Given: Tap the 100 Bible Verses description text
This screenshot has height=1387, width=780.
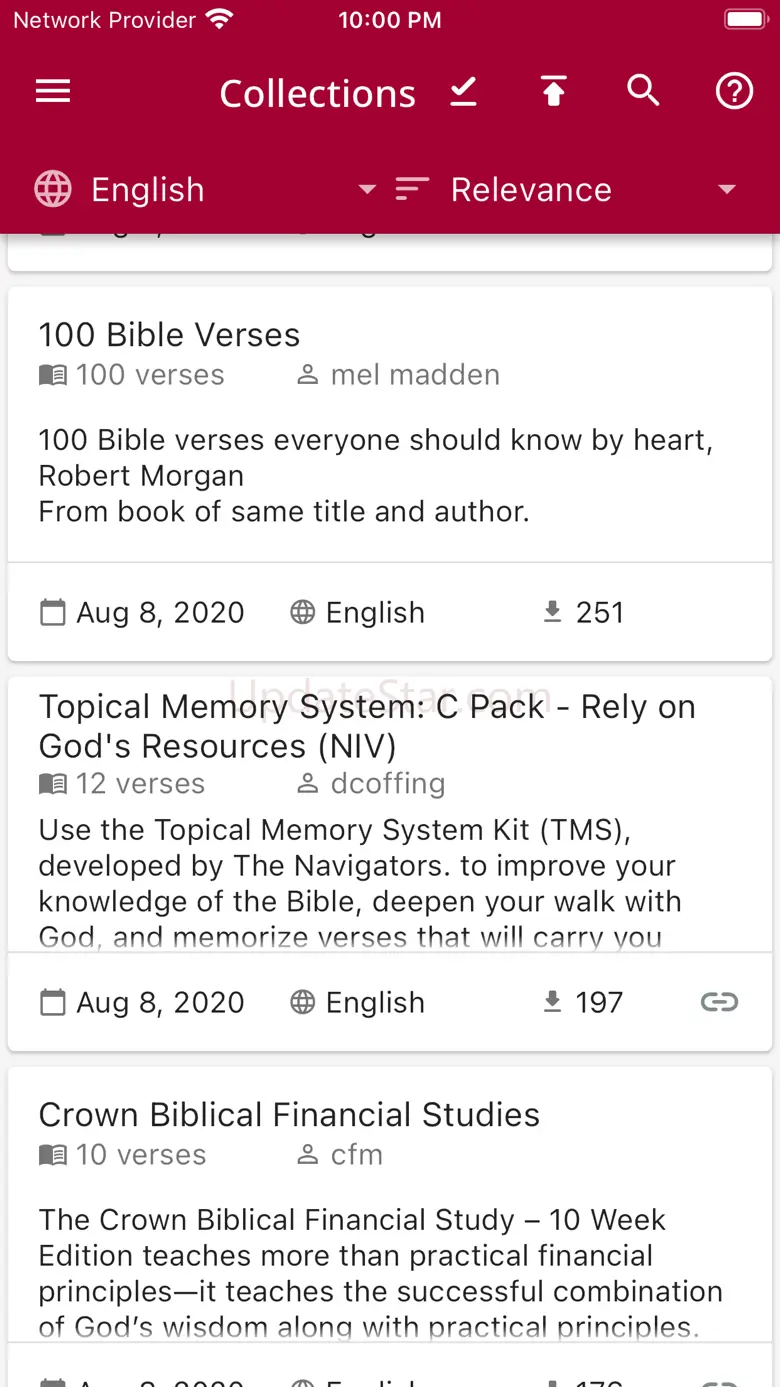Looking at the screenshot, I should [375, 475].
